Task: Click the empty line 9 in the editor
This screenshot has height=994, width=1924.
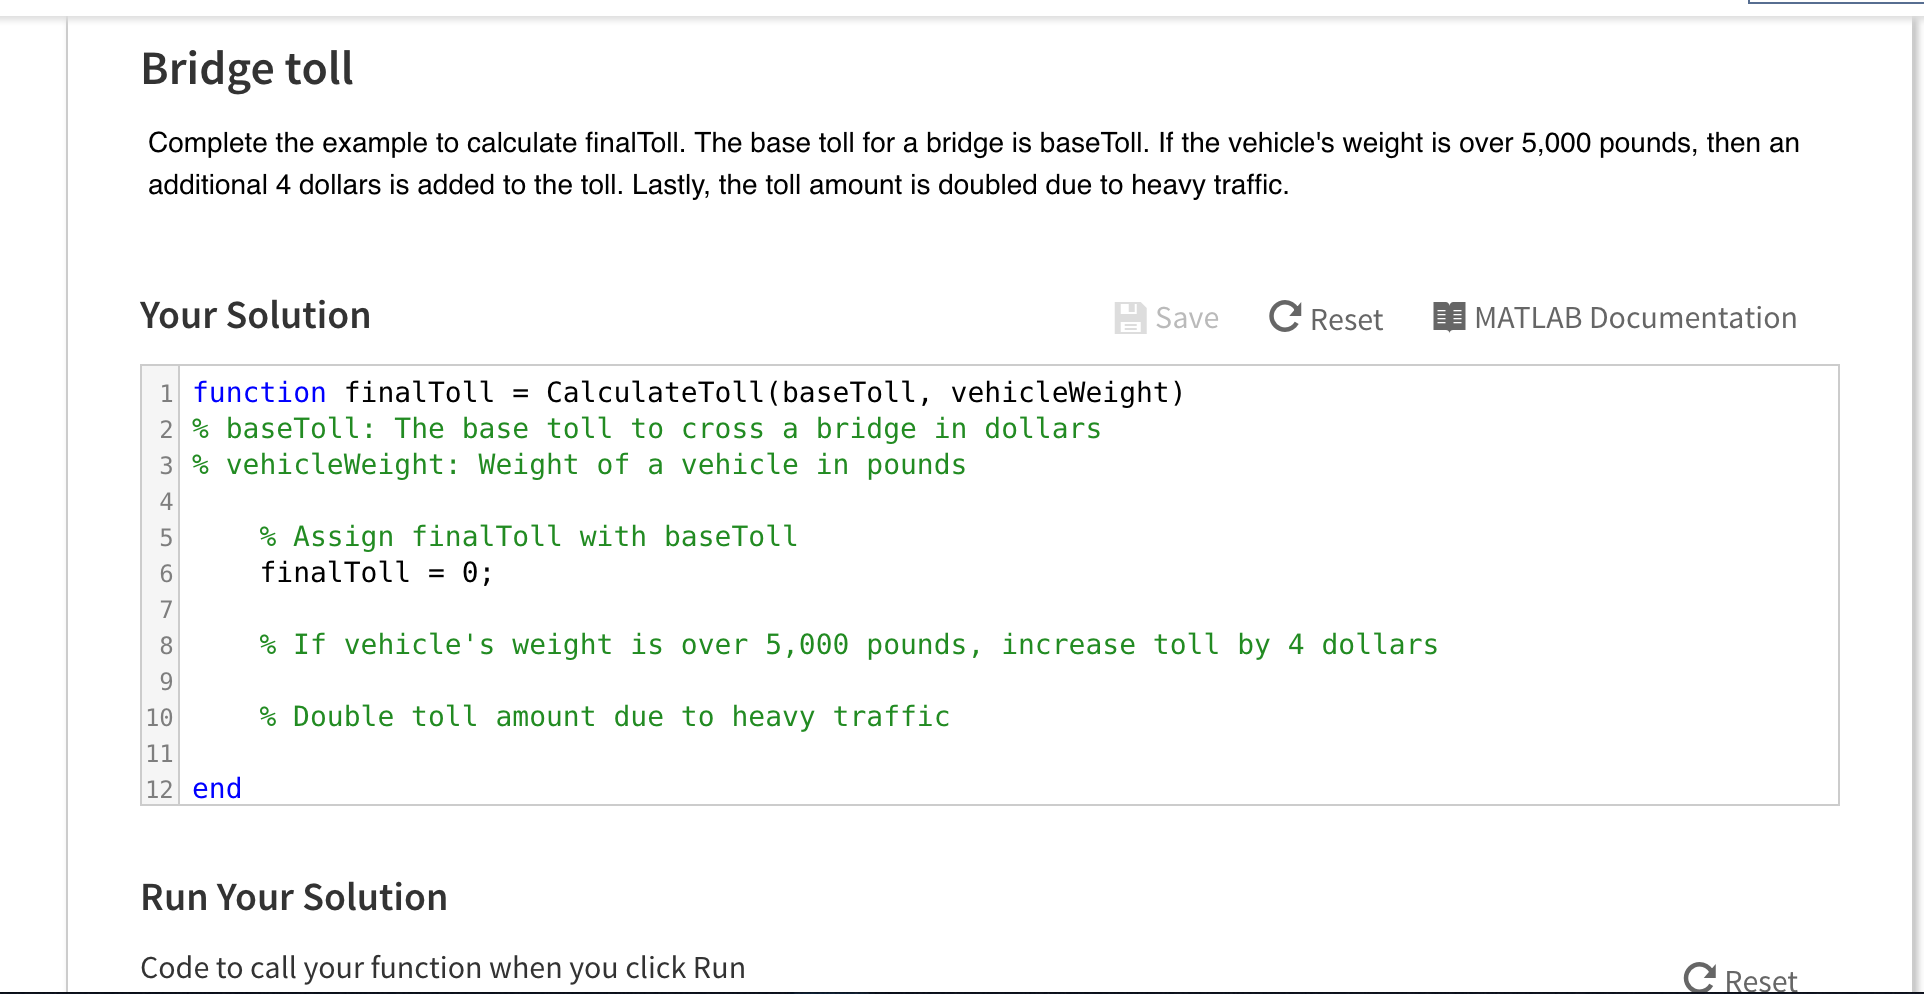Action: [400, 681]
